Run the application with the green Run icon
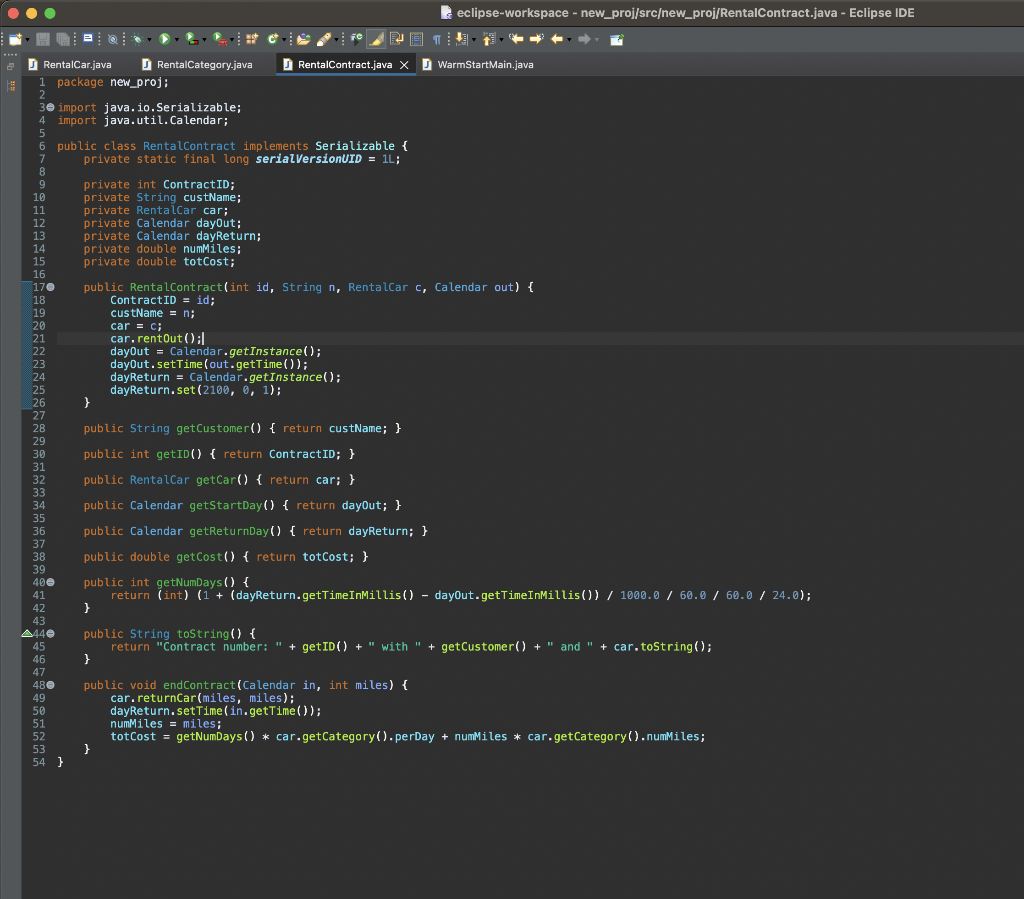 pyautogui.click(x=163, y=38)
